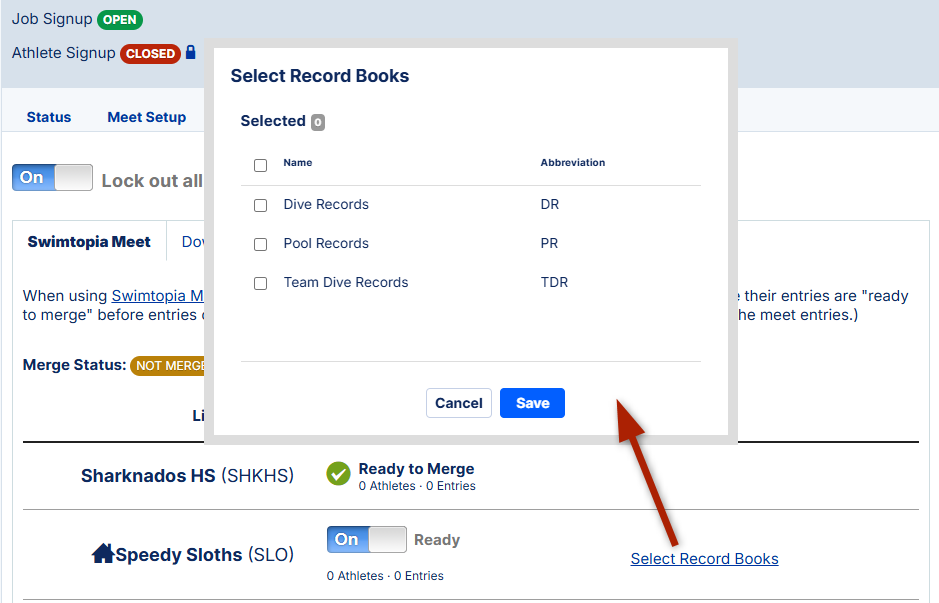Toggle the Lock out all switch

[x=53, y=177]
